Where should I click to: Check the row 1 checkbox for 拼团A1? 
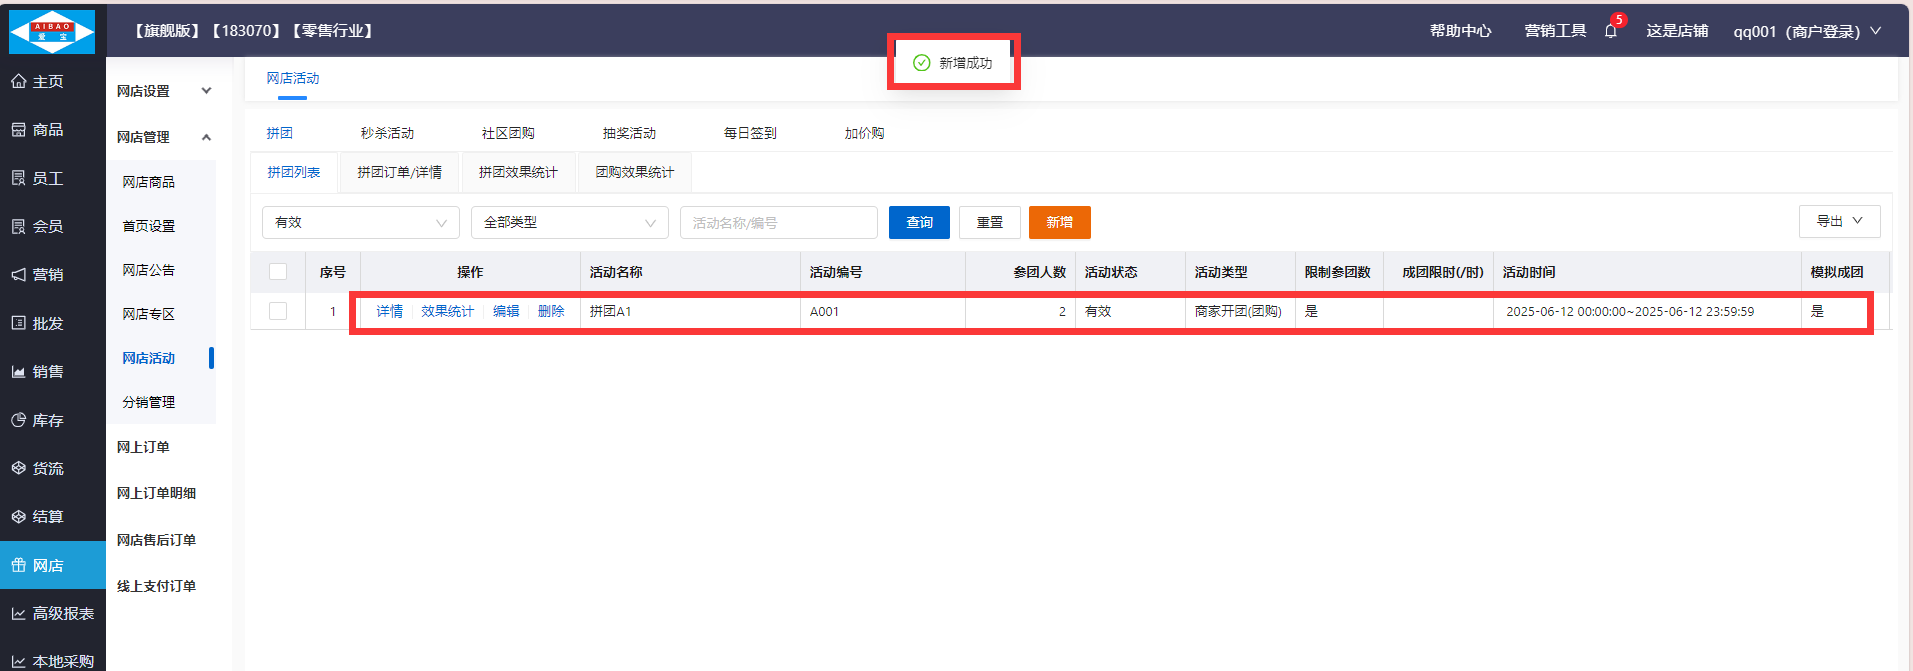278,311
